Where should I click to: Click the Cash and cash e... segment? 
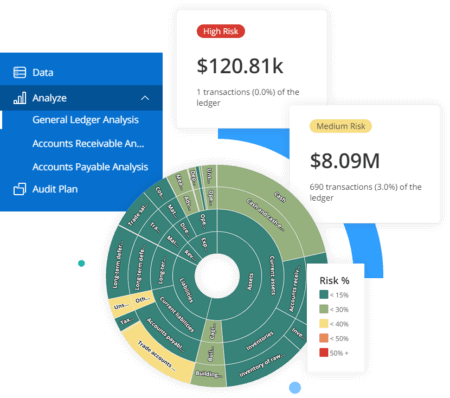[266, 214]
